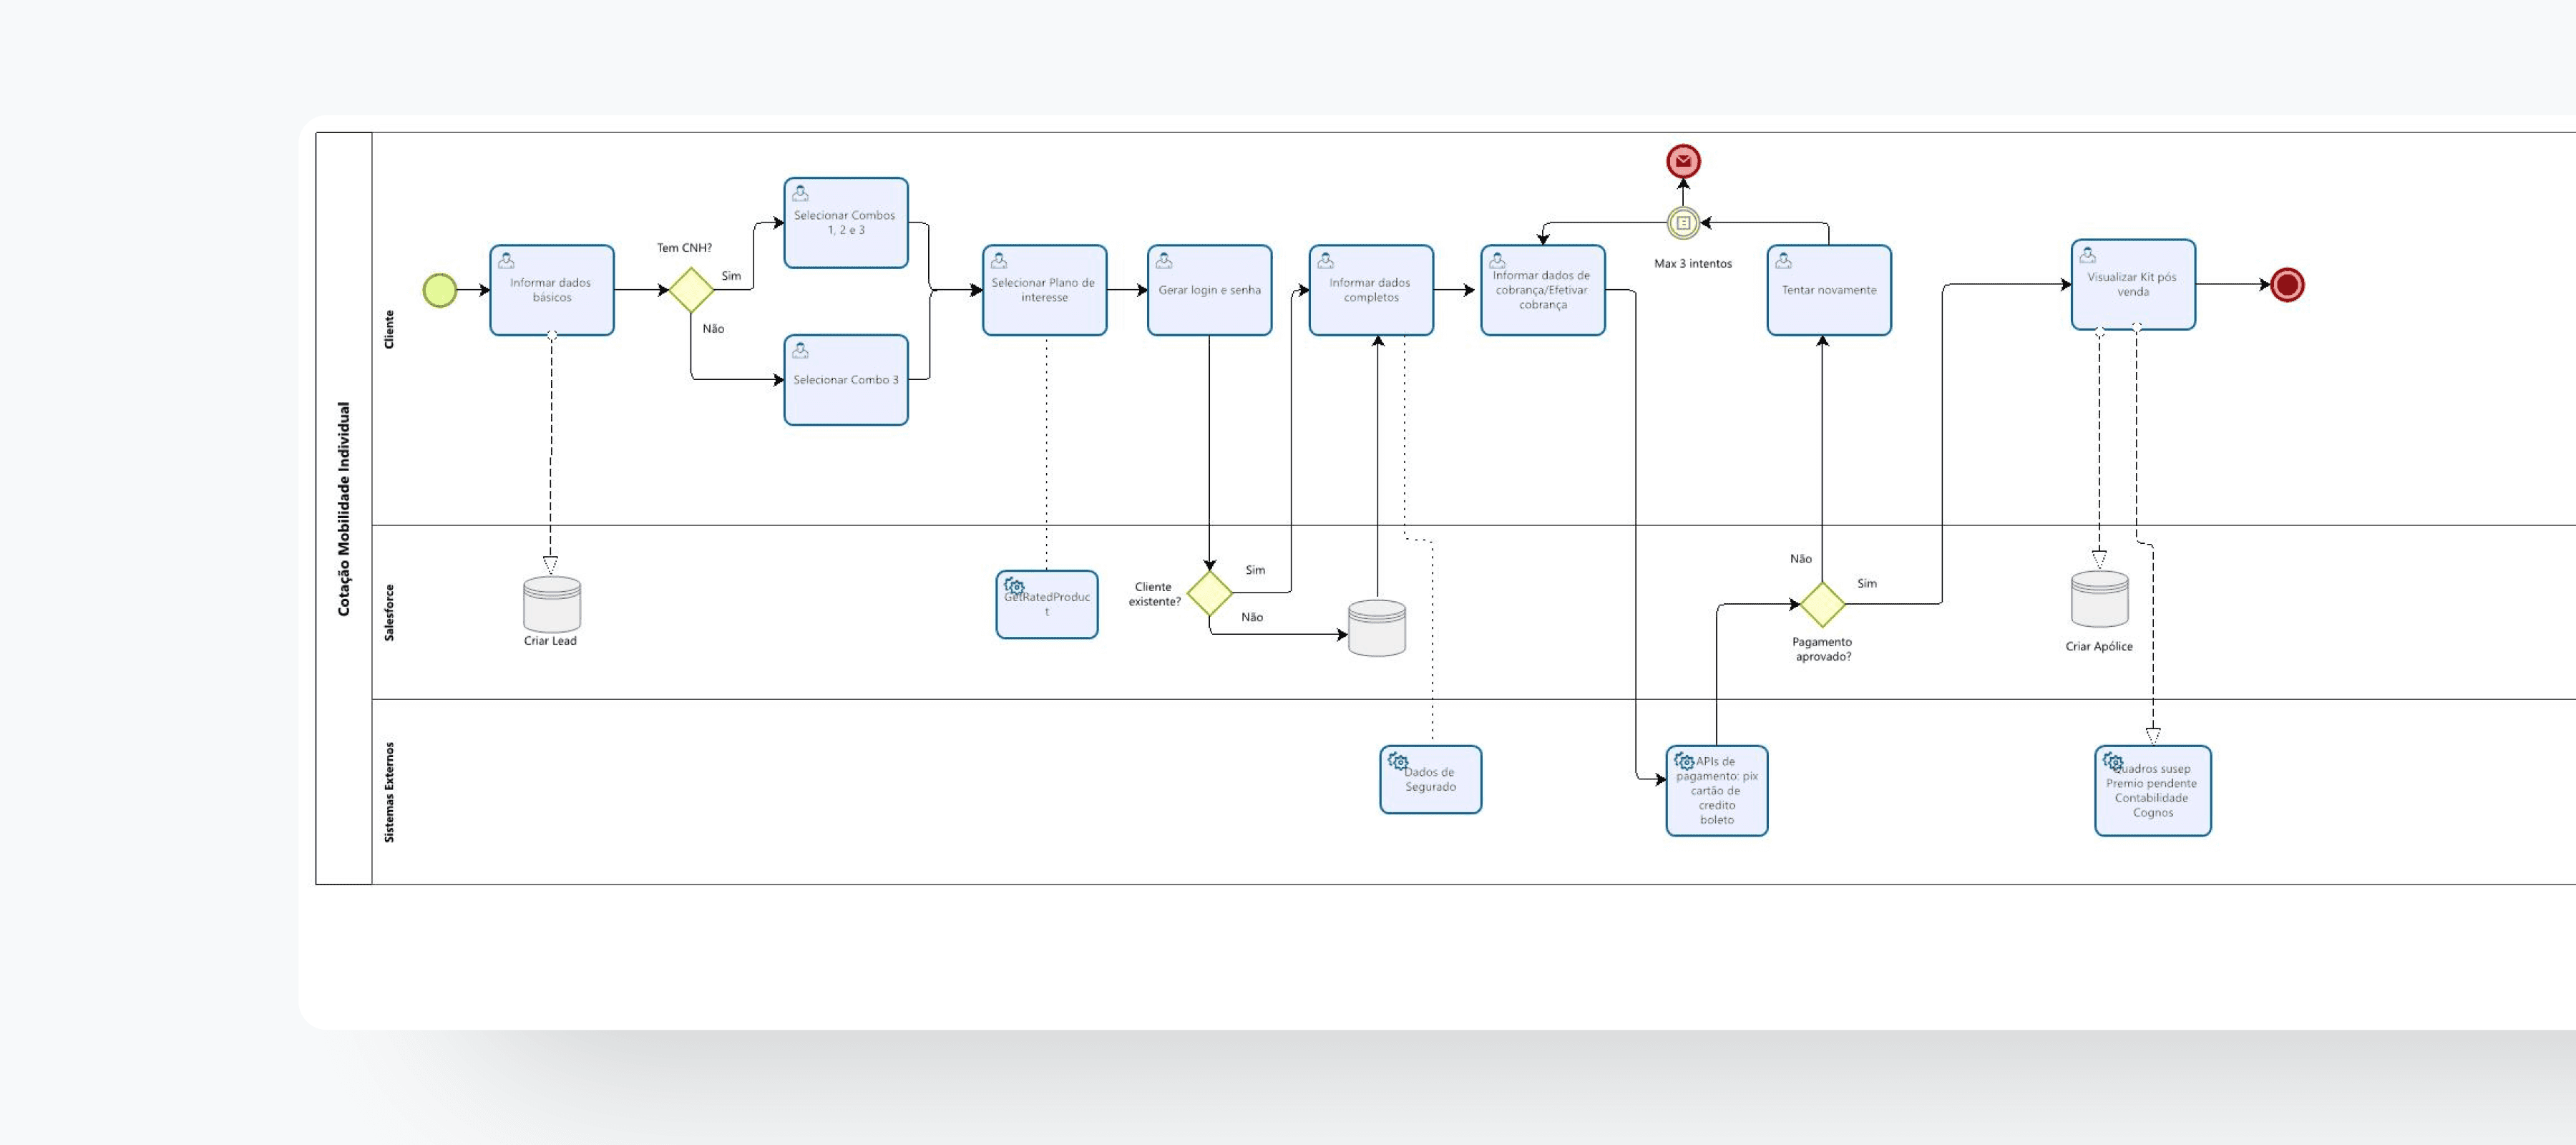Click the red end event circle

coord(2287,285)
